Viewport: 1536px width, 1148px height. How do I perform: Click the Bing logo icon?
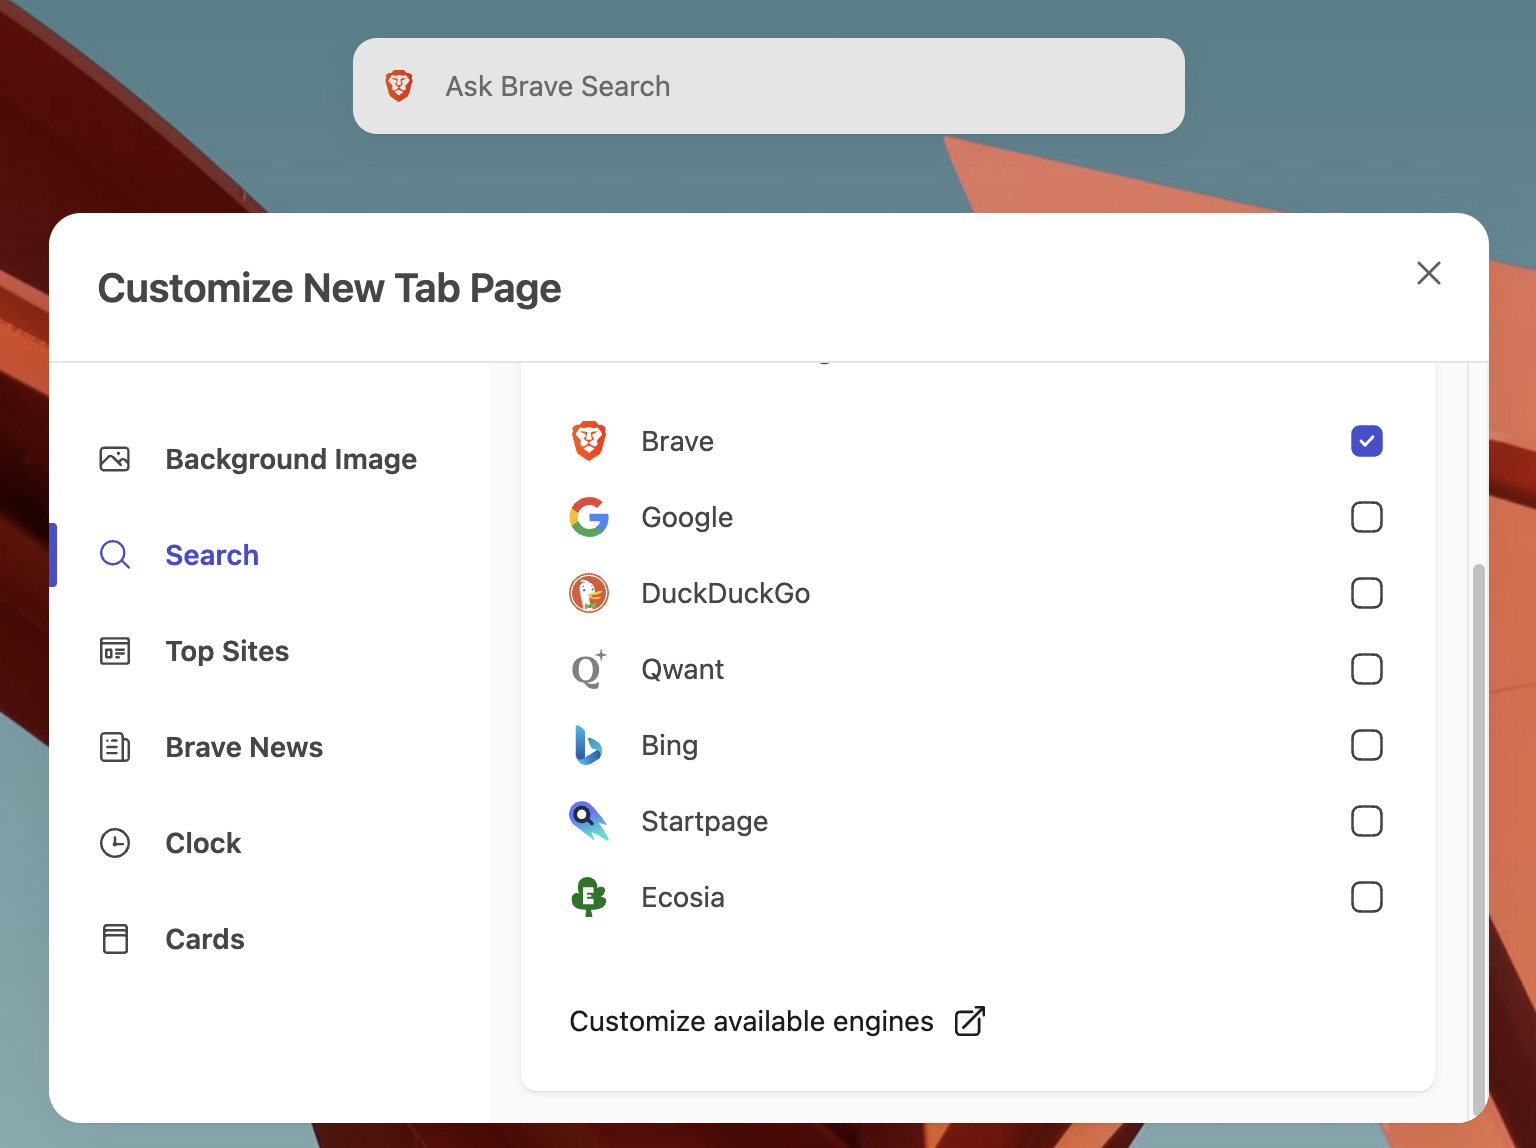coord(588,745)
